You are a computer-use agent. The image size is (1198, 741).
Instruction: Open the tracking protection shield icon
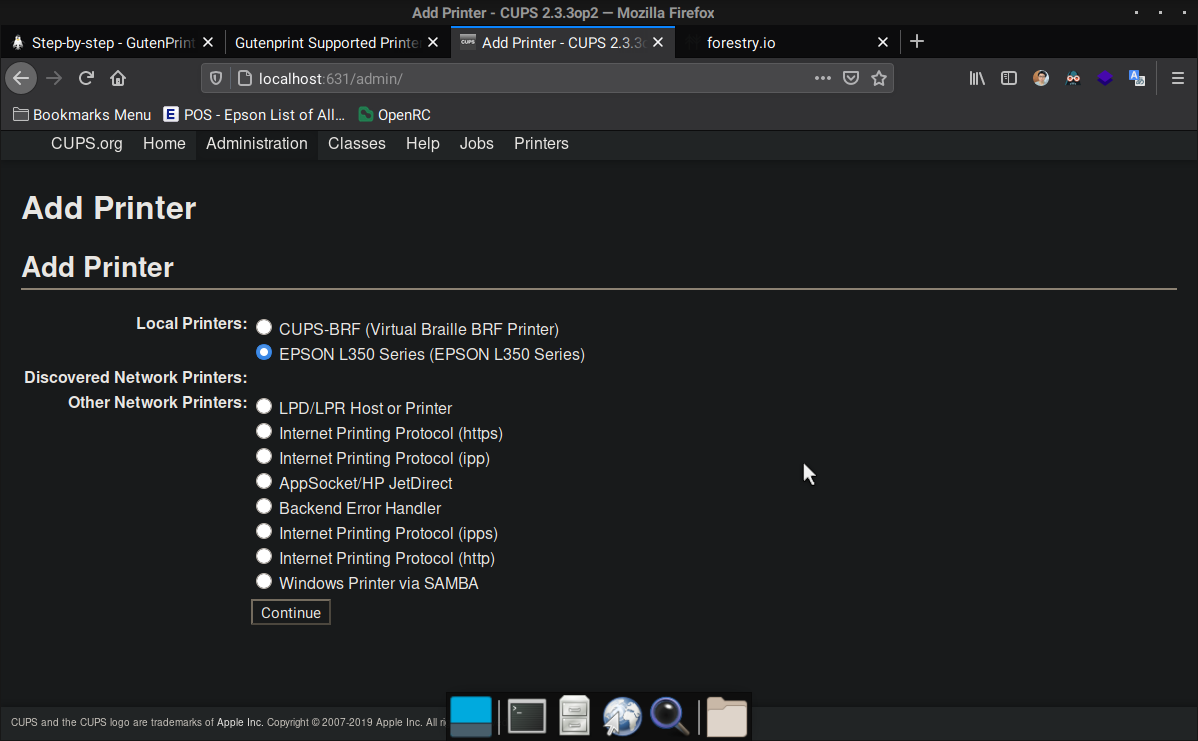coord(216,78)
